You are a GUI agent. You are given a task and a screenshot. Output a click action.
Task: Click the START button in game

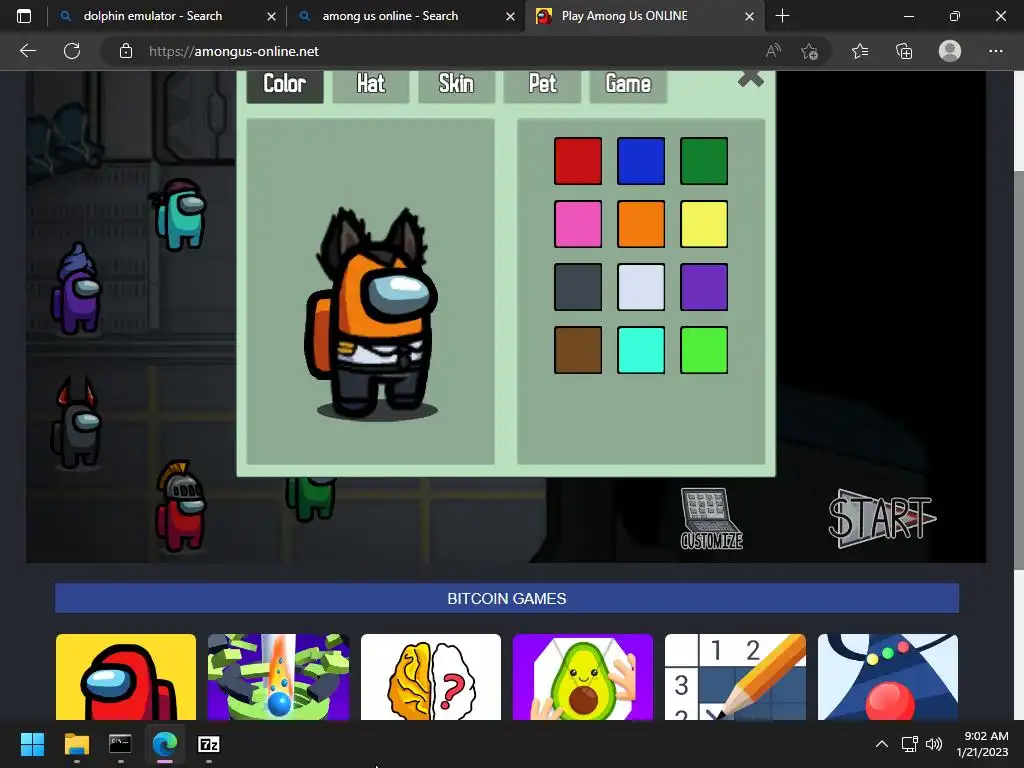(882, 519)
